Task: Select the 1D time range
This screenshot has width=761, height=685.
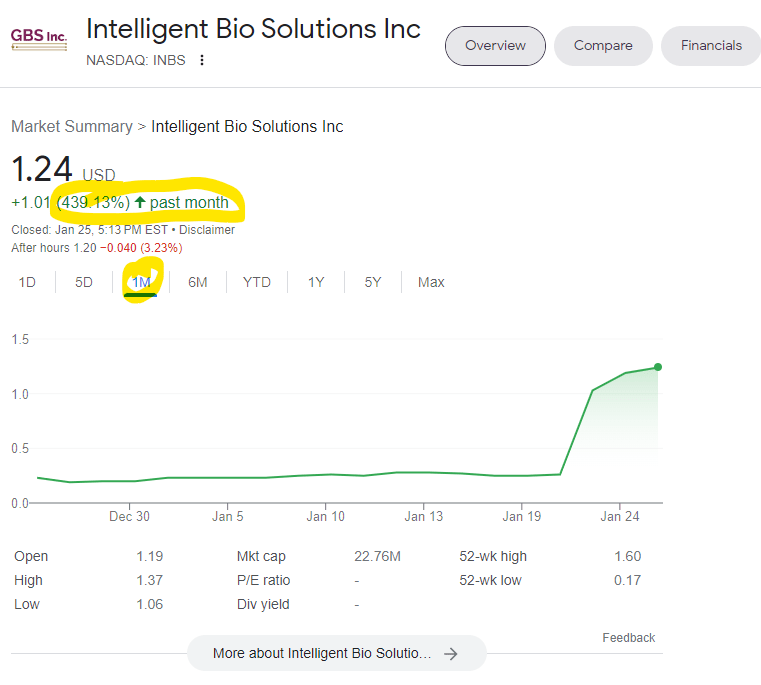Action: point(27,282)
